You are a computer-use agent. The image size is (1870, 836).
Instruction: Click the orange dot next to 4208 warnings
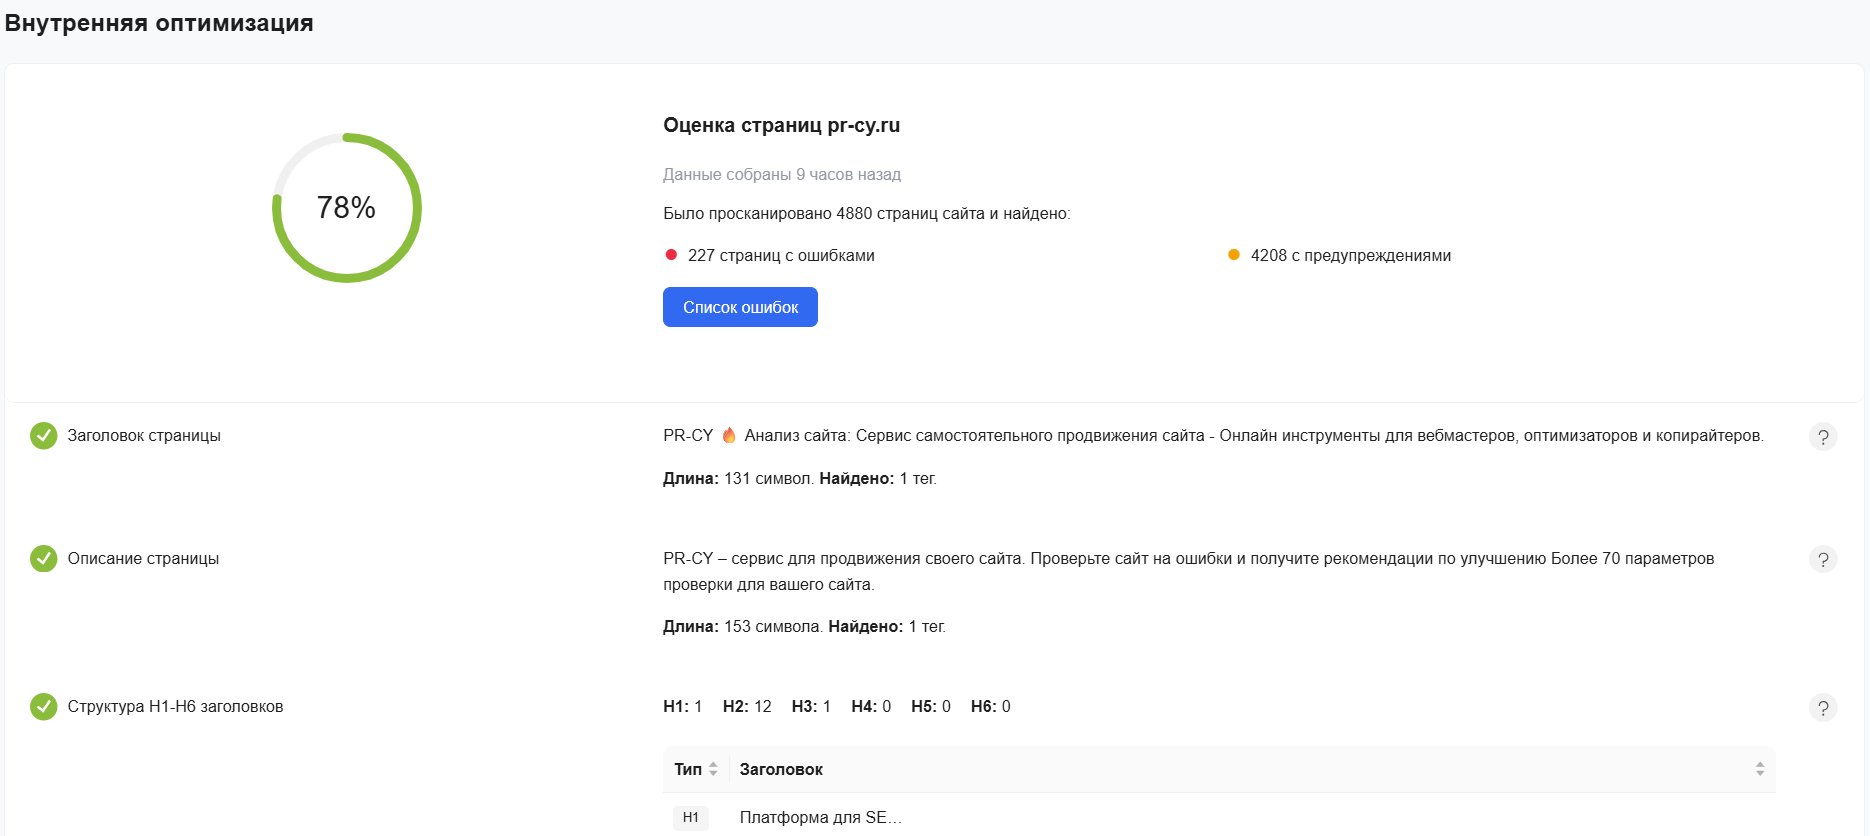point(1233,255)
